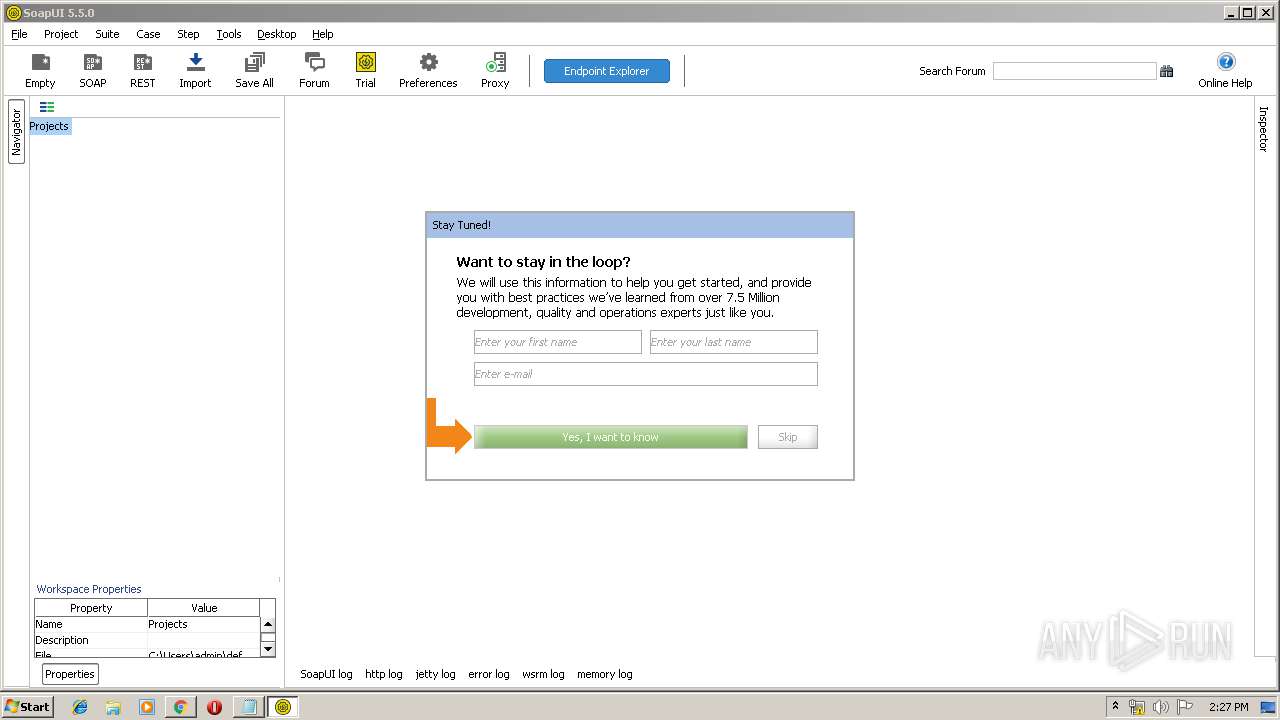Open the memory log tab

point(605,674)
